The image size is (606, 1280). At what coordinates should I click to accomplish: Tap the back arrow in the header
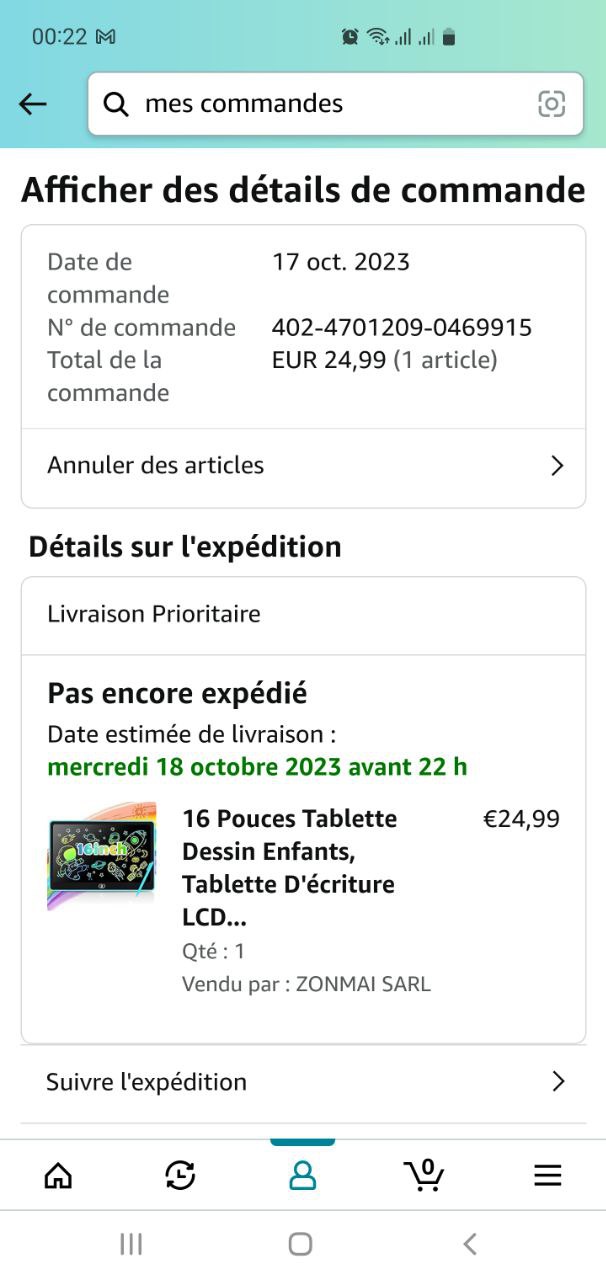coord(33,104)
